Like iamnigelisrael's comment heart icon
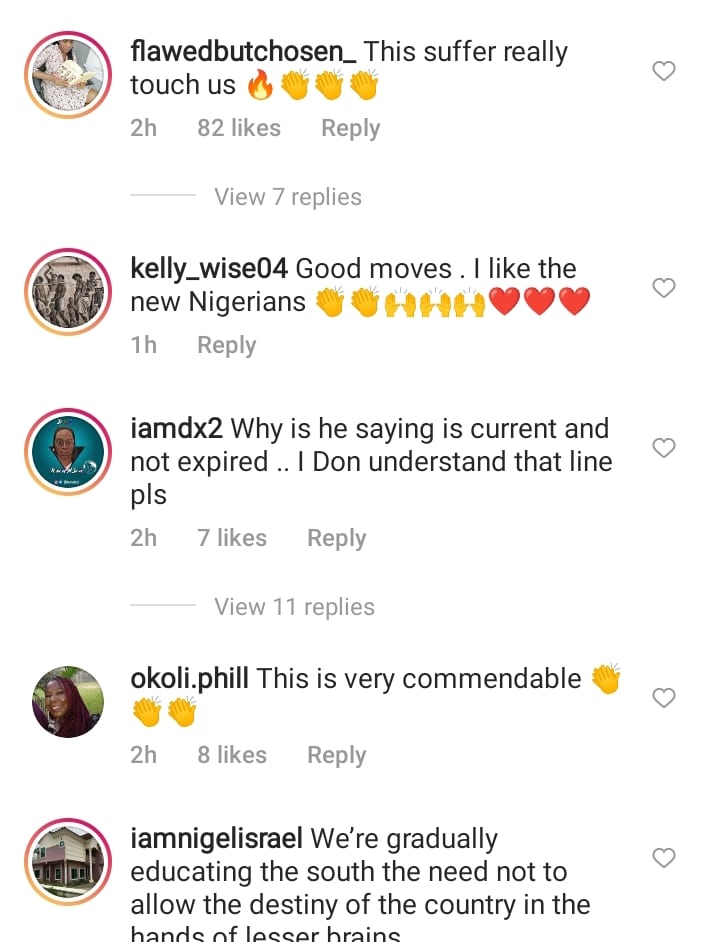Viewport: 719px width, 942px height. point(664,858)
